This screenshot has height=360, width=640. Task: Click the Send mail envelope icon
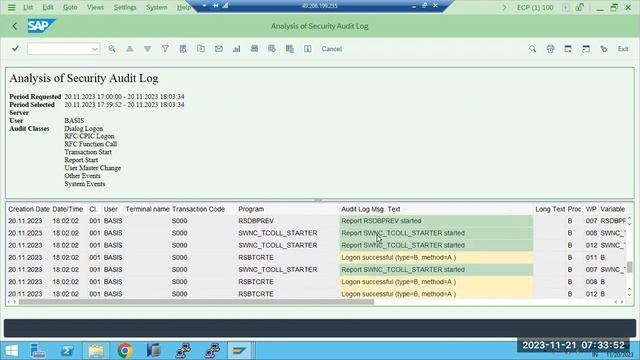pos(219,49)
